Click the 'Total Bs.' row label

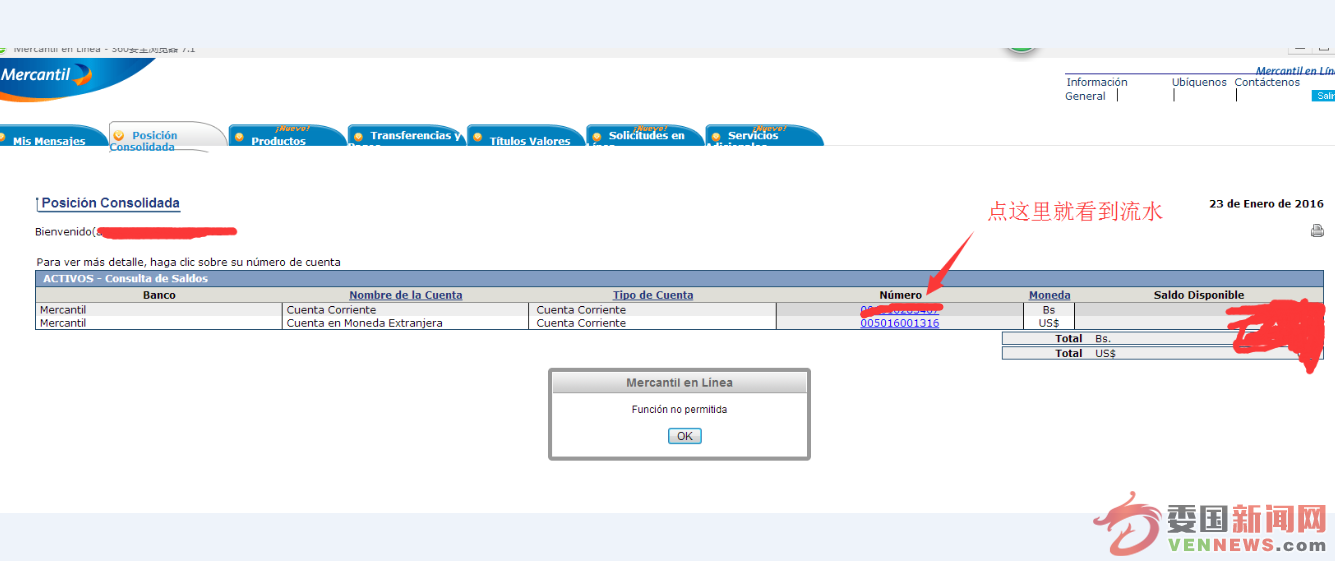click(1083, 339)
